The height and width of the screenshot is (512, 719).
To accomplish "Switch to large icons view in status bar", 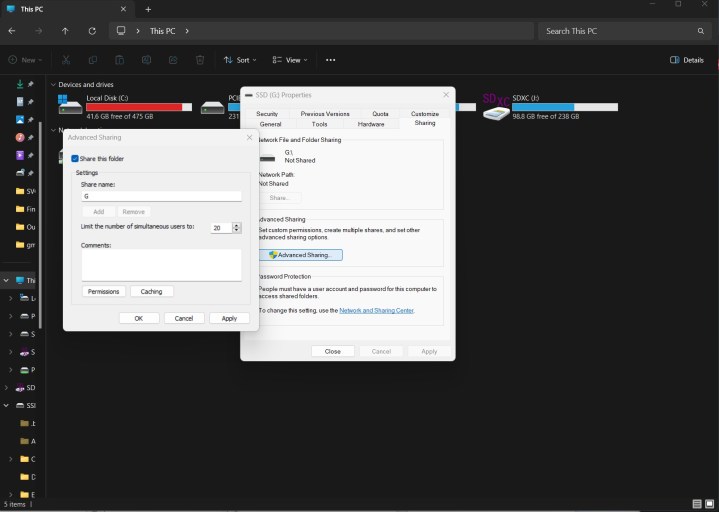I will click(709, 503).
